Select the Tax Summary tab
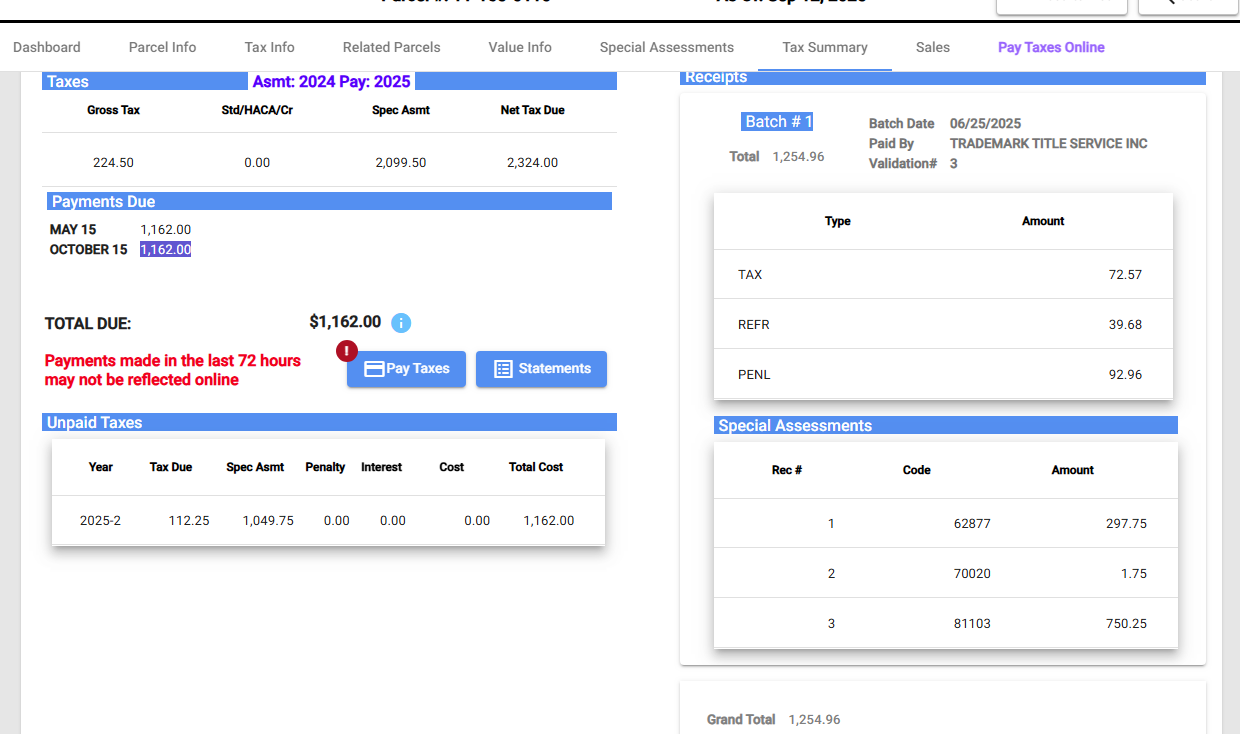Screen dimensions: 1240x734 pos(824,47)
